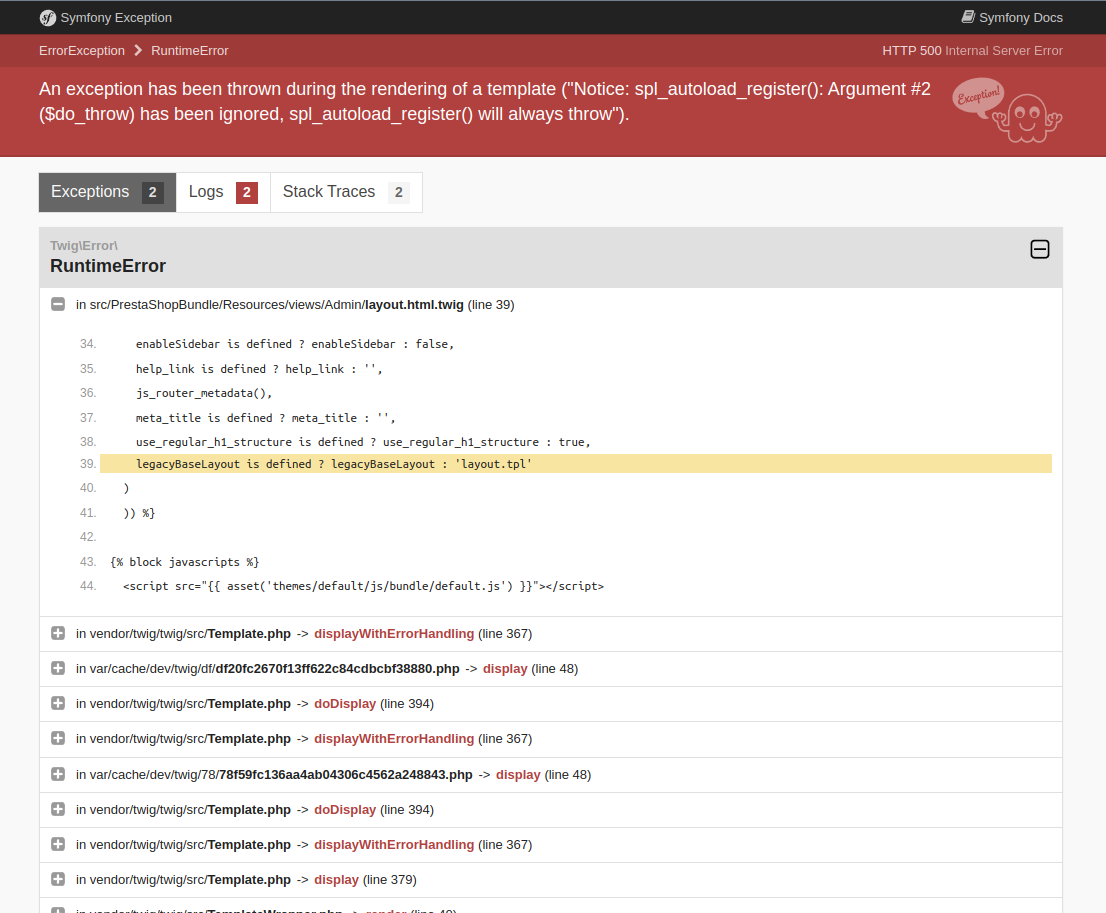
Task: Click code line 36 js_router_metadata()
Action: tap(204, 393)
